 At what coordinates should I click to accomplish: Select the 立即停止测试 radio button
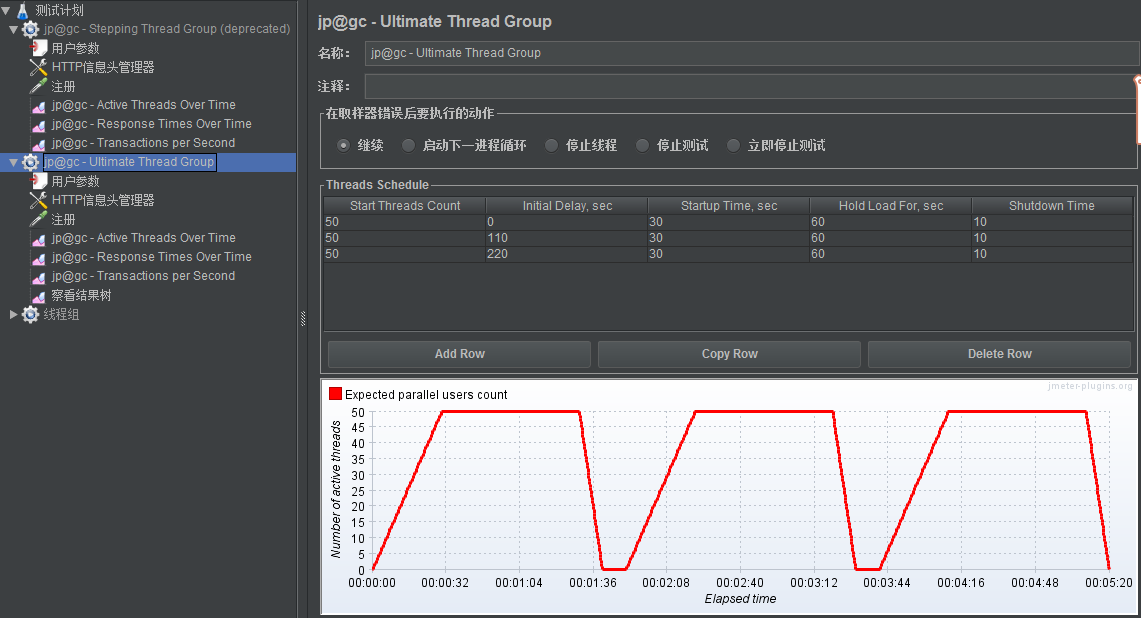734,145
